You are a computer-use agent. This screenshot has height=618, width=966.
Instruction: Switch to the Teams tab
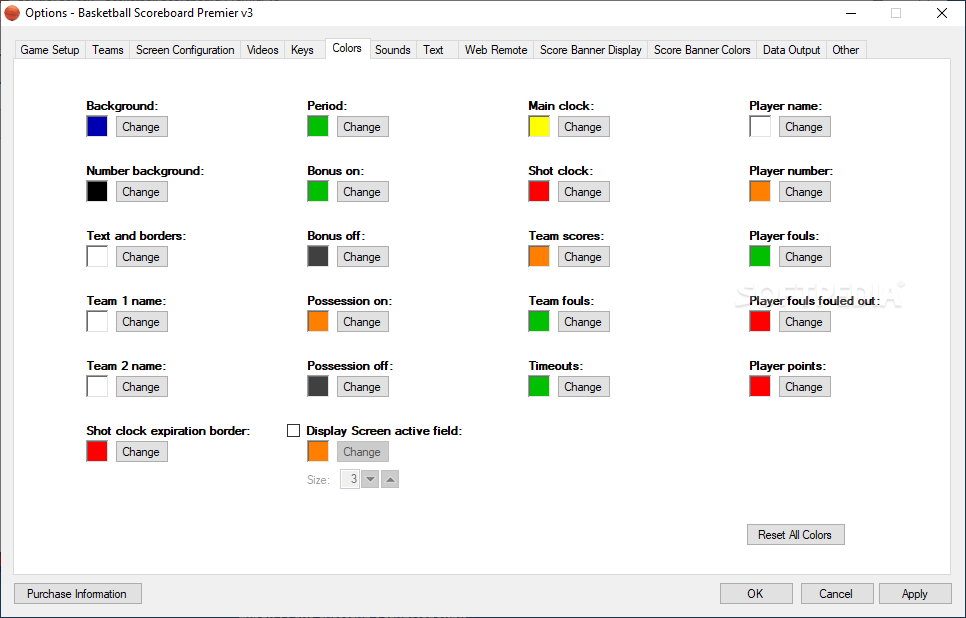coord(108,50)
